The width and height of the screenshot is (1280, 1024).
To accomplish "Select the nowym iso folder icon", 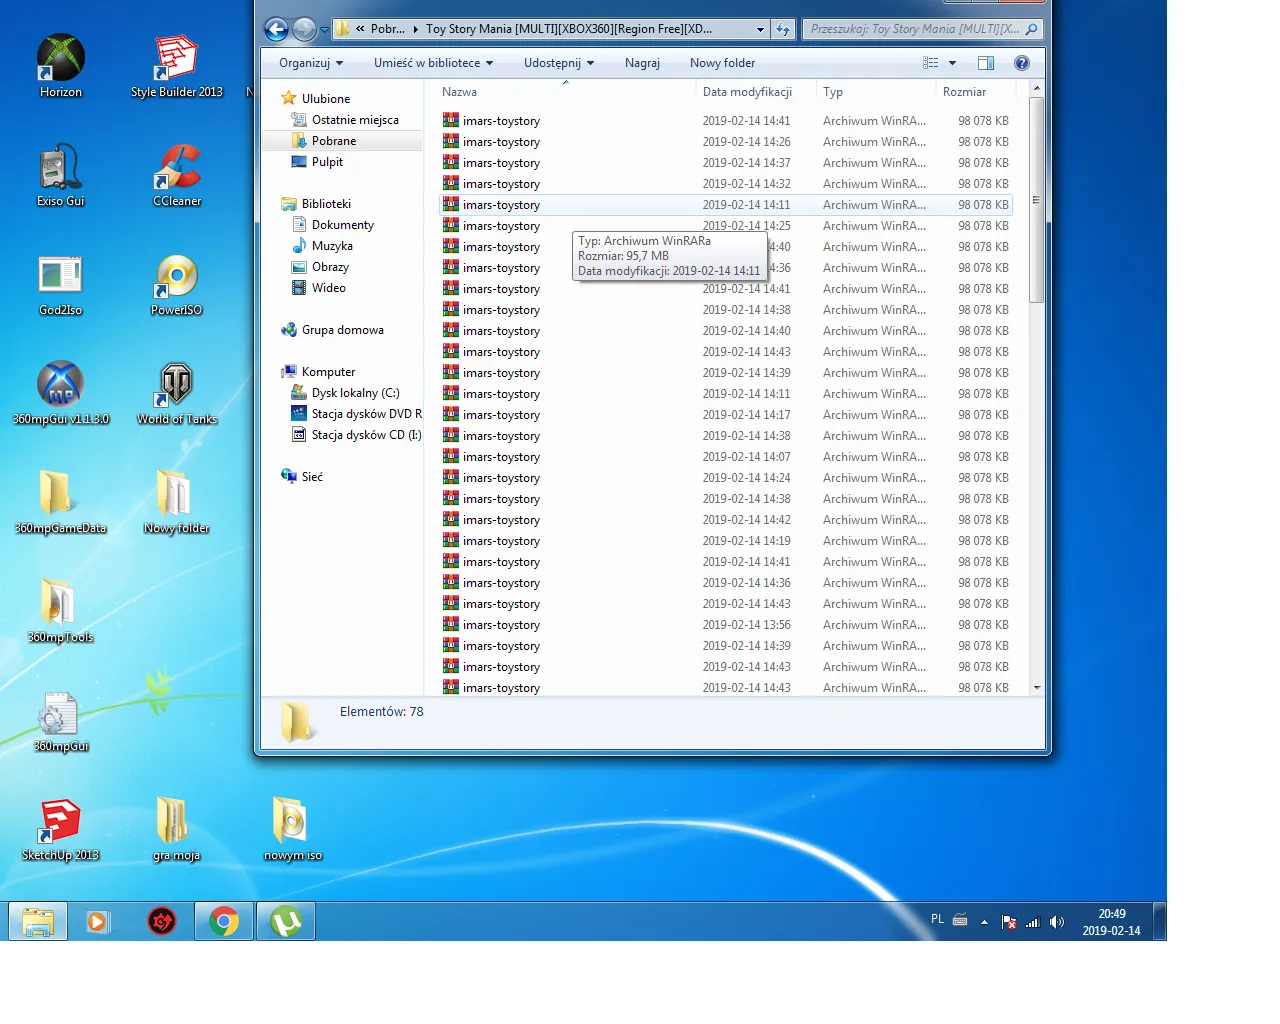I will coord(293,829).
